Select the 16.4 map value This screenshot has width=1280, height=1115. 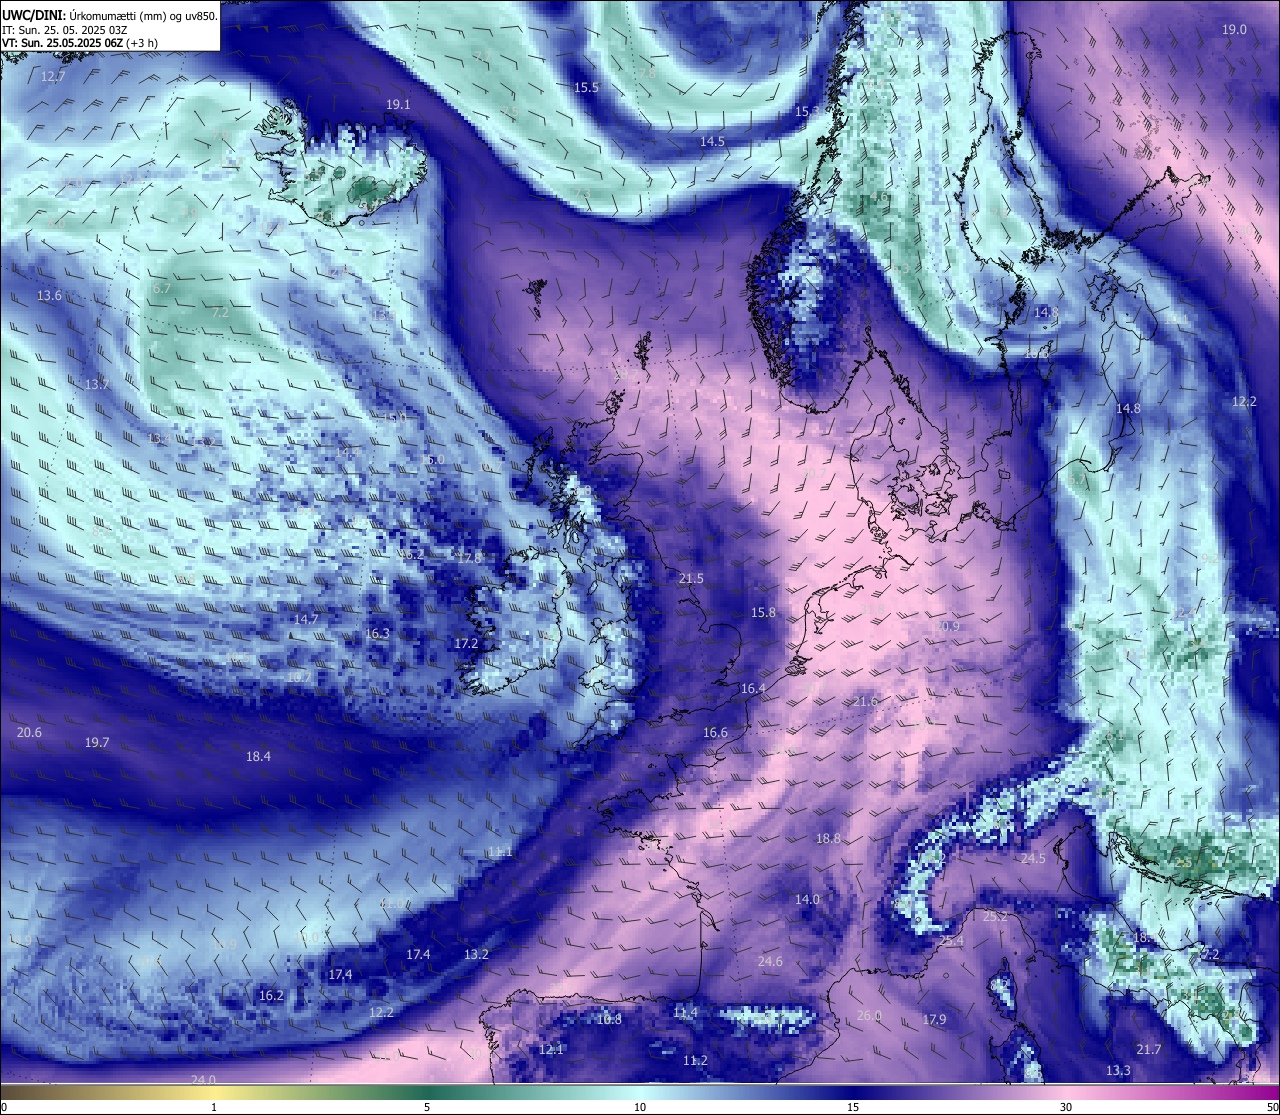click(753, 689)
